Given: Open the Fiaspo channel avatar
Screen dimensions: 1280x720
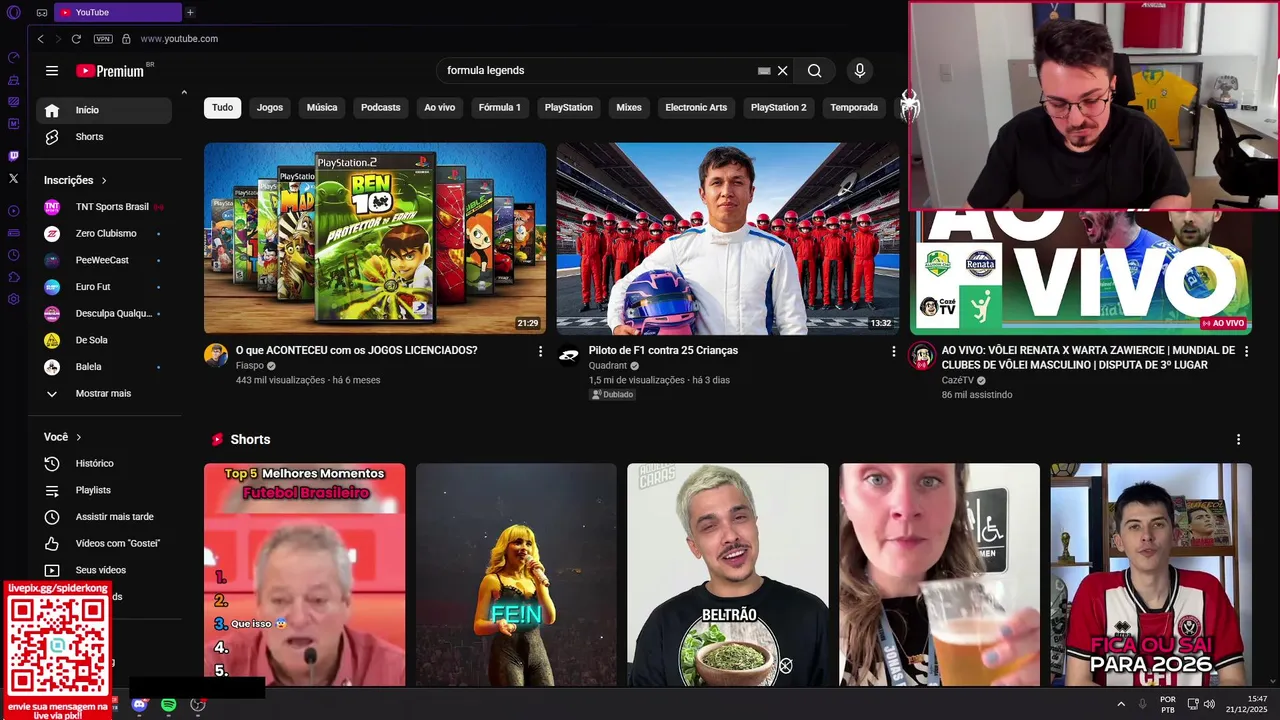Looking at the screenshot, I should (216, 355).
